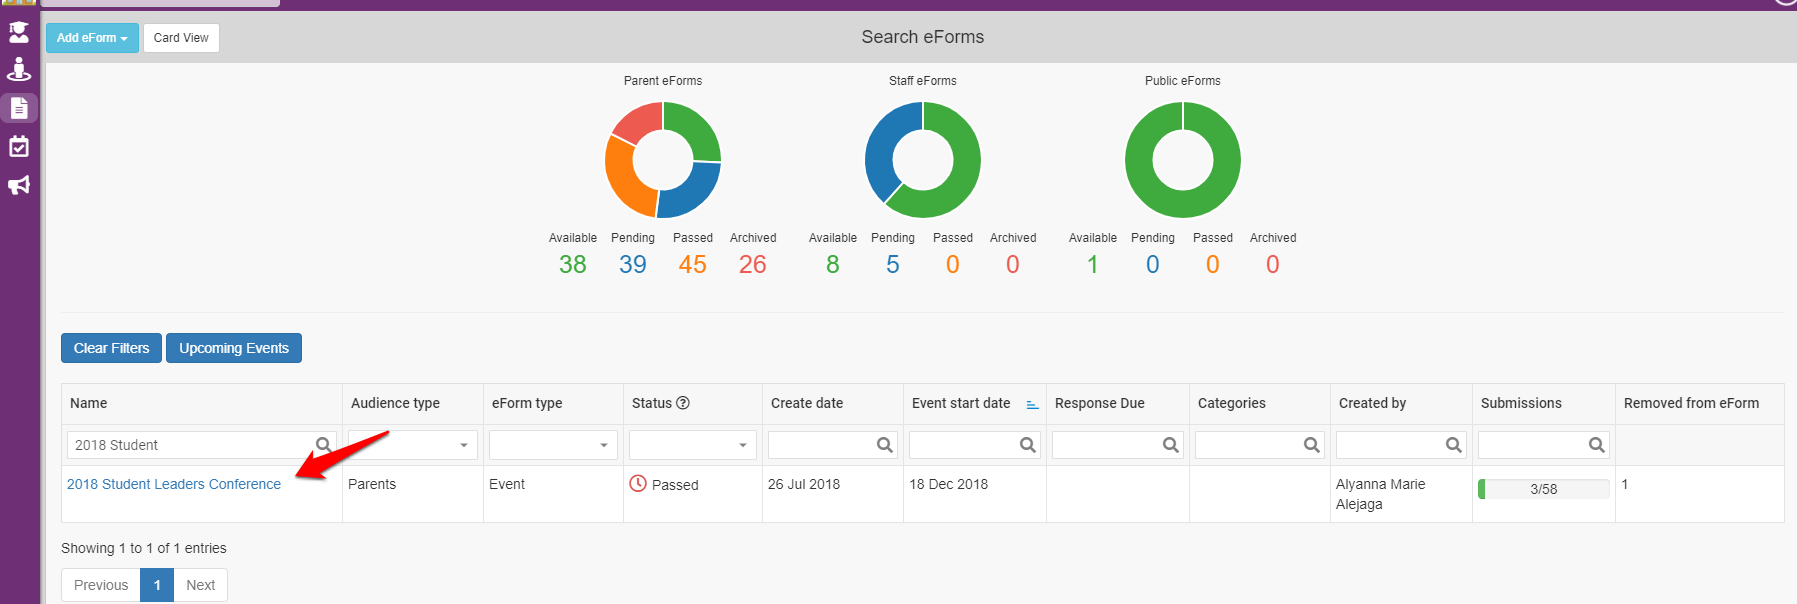Sort by Removed from eForm column header
This screenshot has width=1797, height=604.
point(1699,403)
